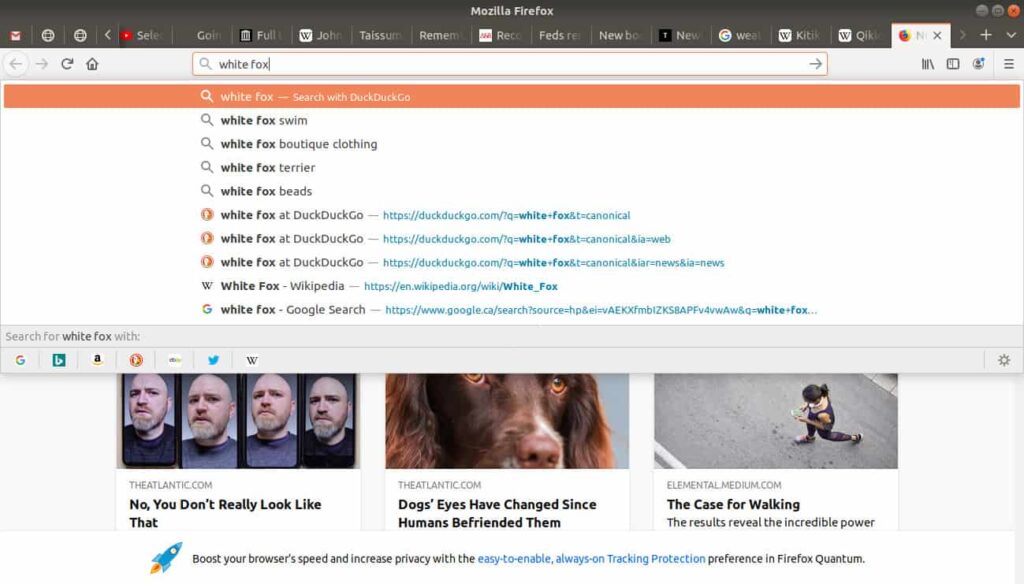
Task: Open the Firefox account icon
Action: (x=978, y=64)
